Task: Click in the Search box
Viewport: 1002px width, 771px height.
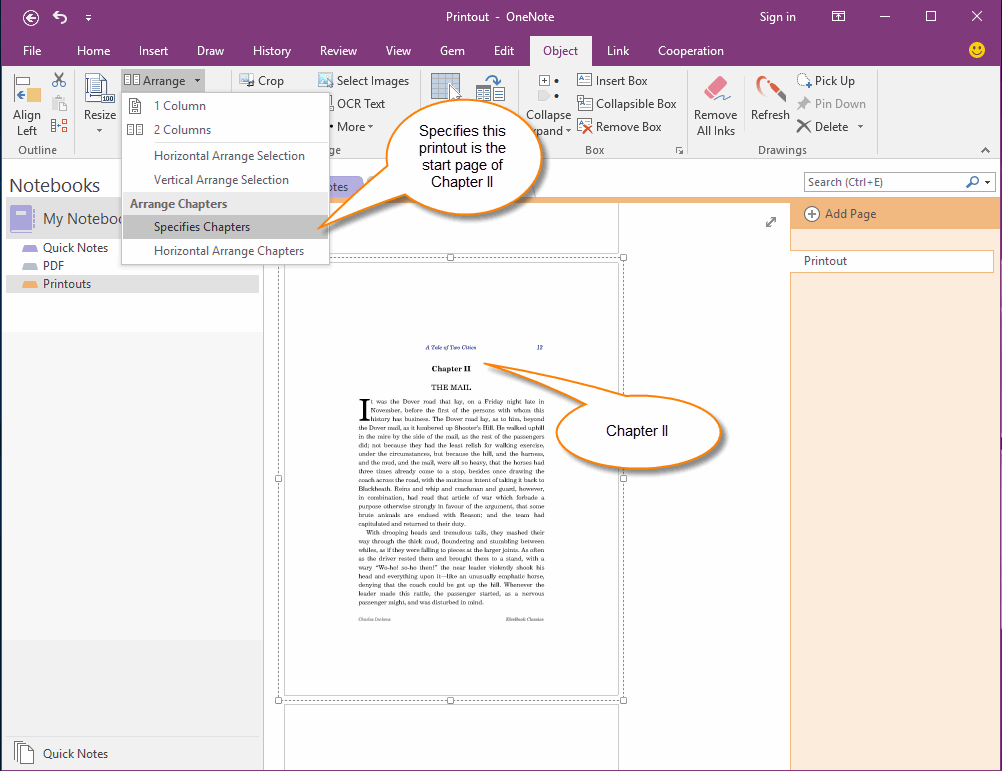Action: click(x=884, y=182)
